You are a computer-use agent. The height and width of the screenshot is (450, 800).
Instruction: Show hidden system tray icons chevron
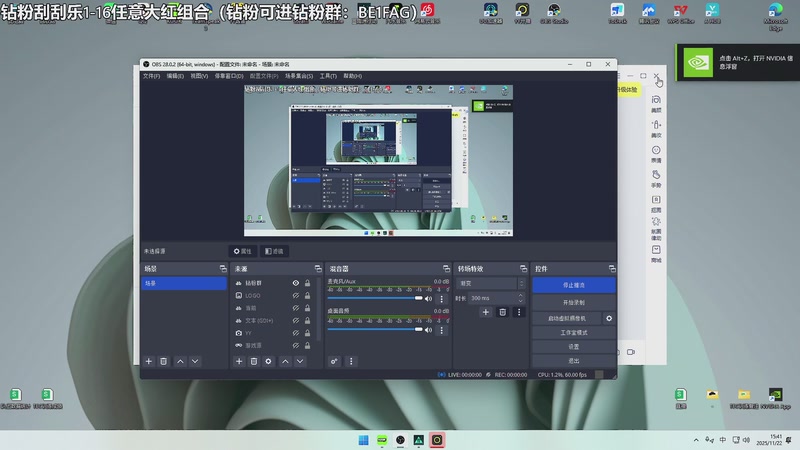point(696,440)
